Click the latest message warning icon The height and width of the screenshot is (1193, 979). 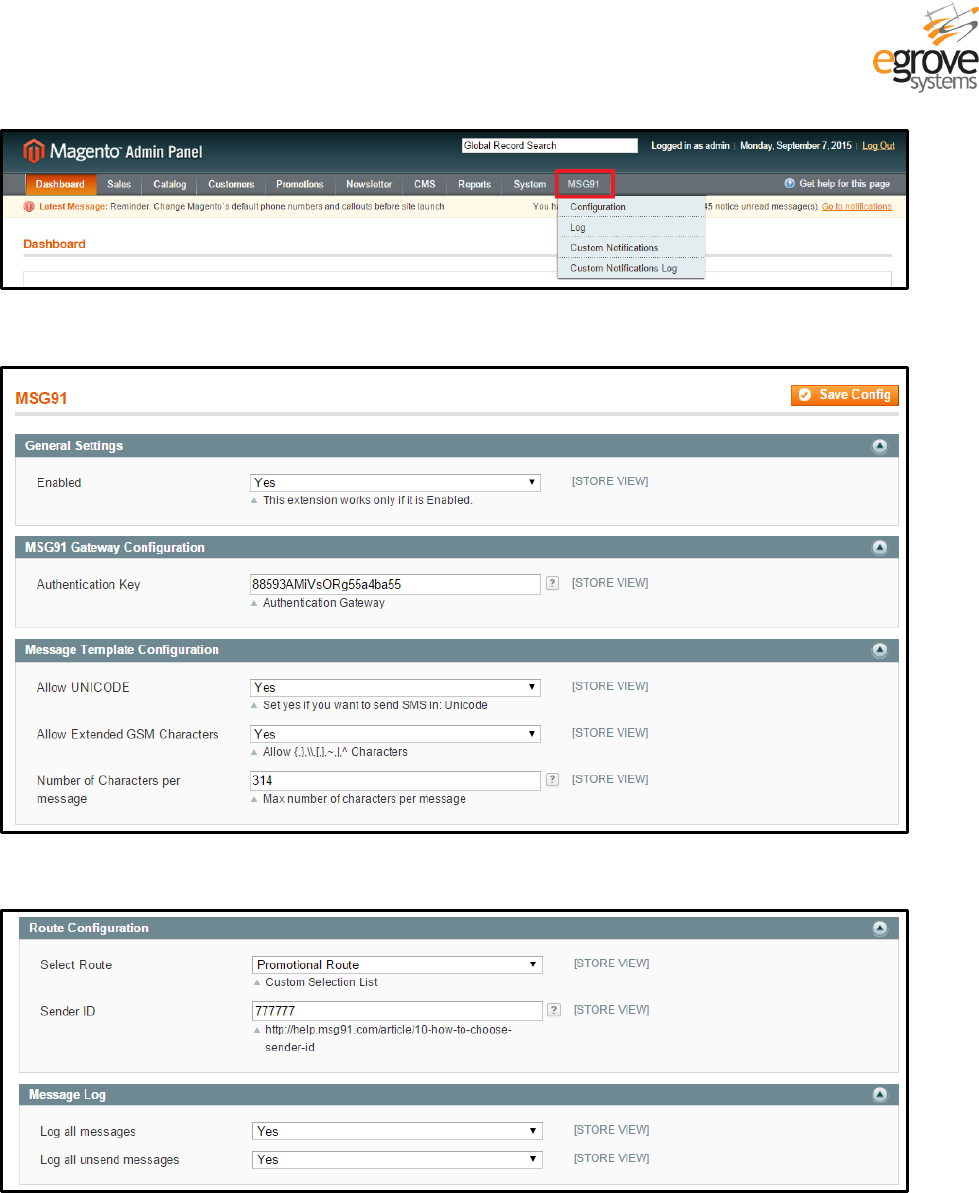29,207
